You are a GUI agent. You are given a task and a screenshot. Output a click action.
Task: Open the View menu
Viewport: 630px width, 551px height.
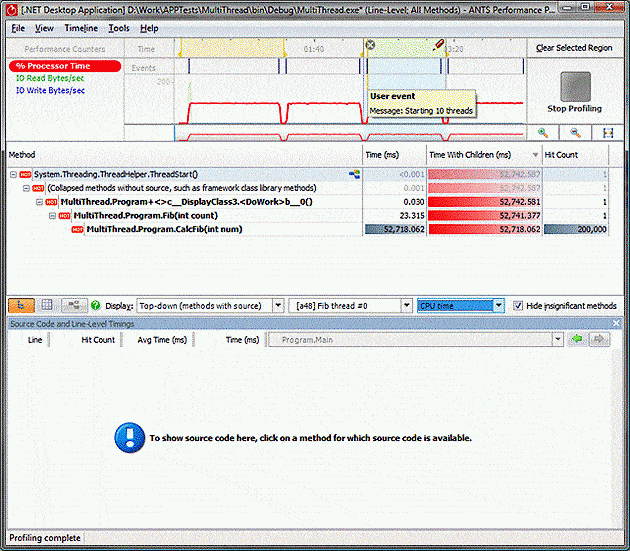coord(44,29)
